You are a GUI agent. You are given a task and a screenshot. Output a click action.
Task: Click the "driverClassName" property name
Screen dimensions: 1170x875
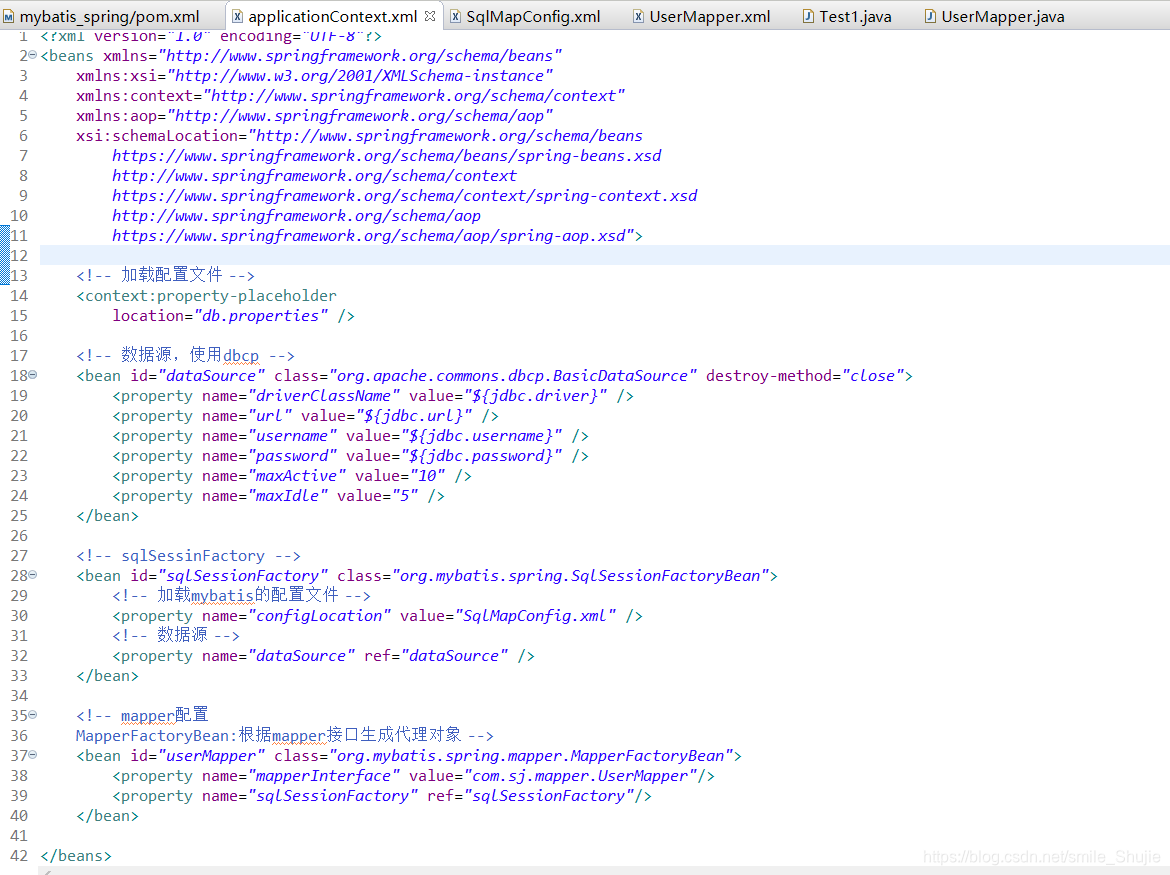(x=324, y=396)
